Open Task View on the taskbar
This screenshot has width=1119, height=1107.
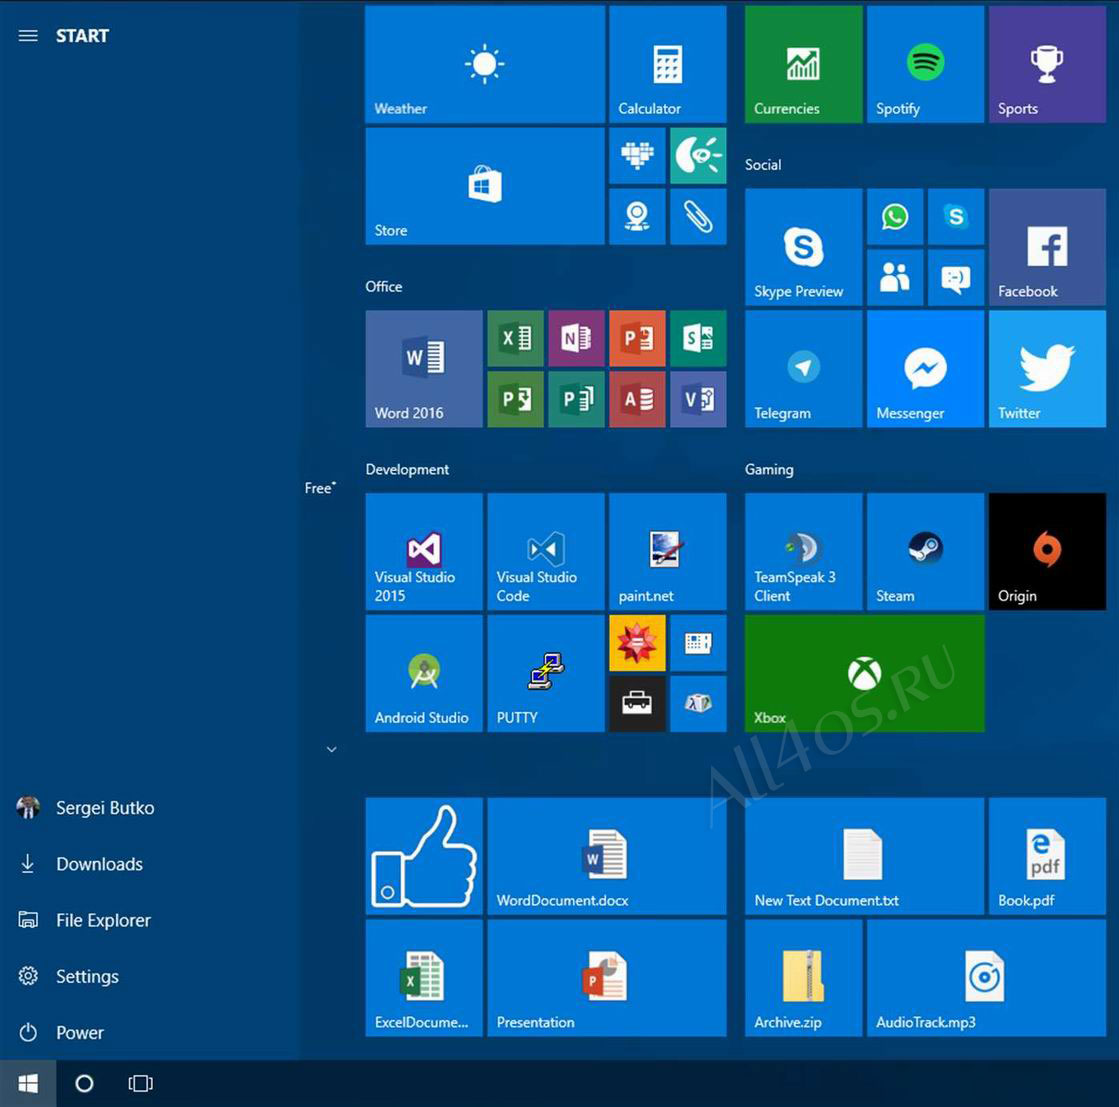point(141,1083)
